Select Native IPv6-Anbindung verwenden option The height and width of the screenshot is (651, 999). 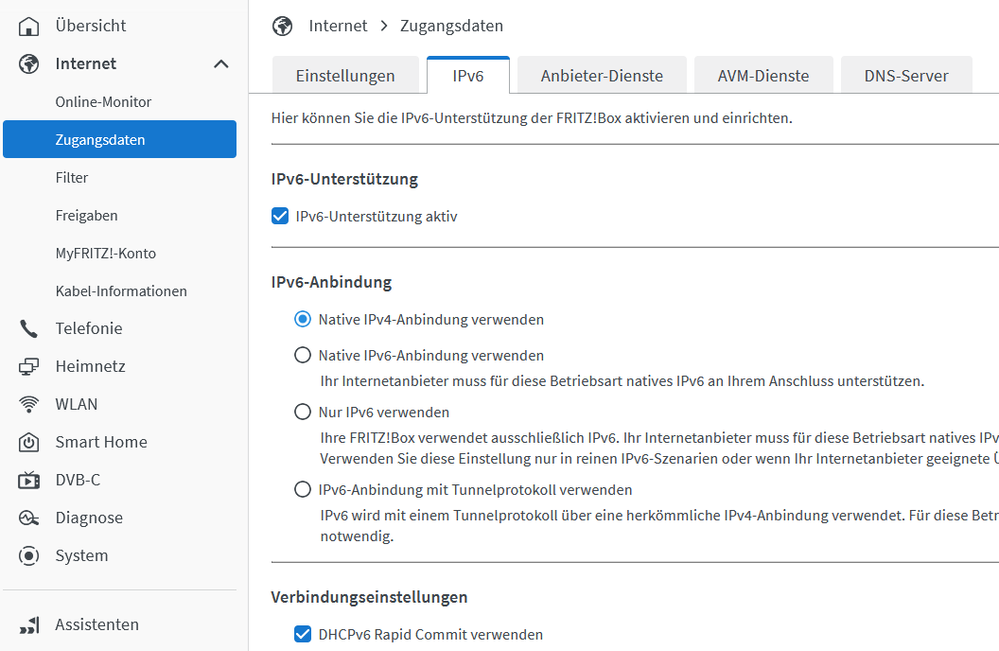pos(303,355)
